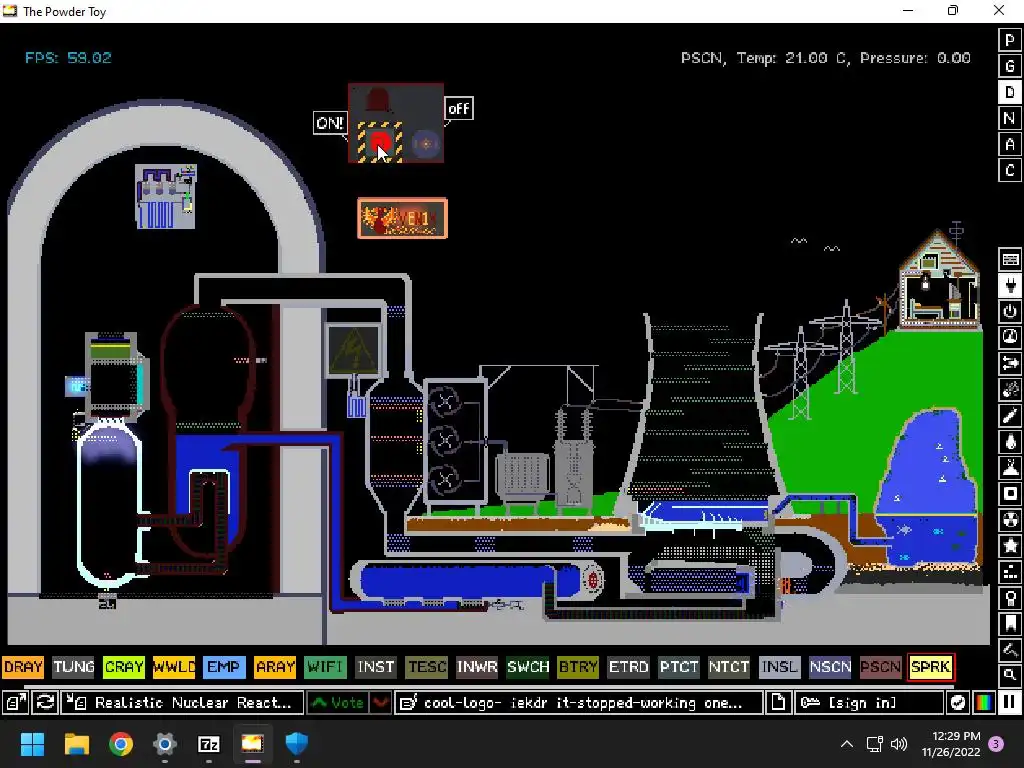Select the WWLD element
The height and width of the screenshot is (768, 1024).
pyautogui.click(x=174, y=667)
